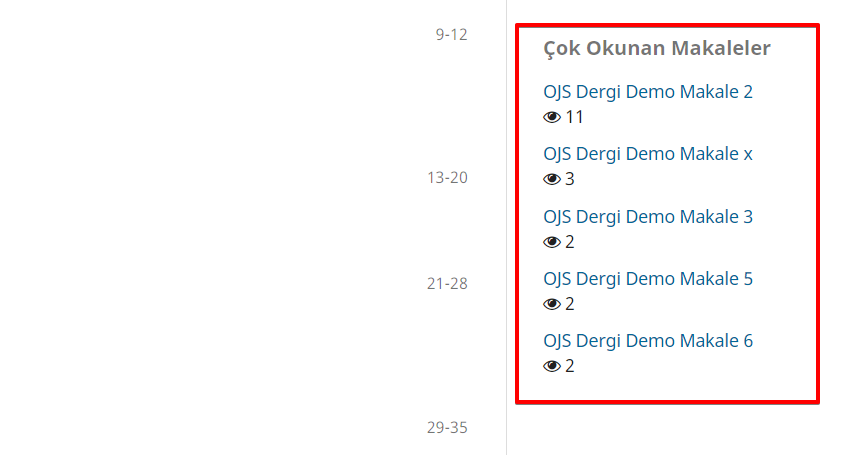Click the eye icon under Makale x

click(x=552, y=179)
